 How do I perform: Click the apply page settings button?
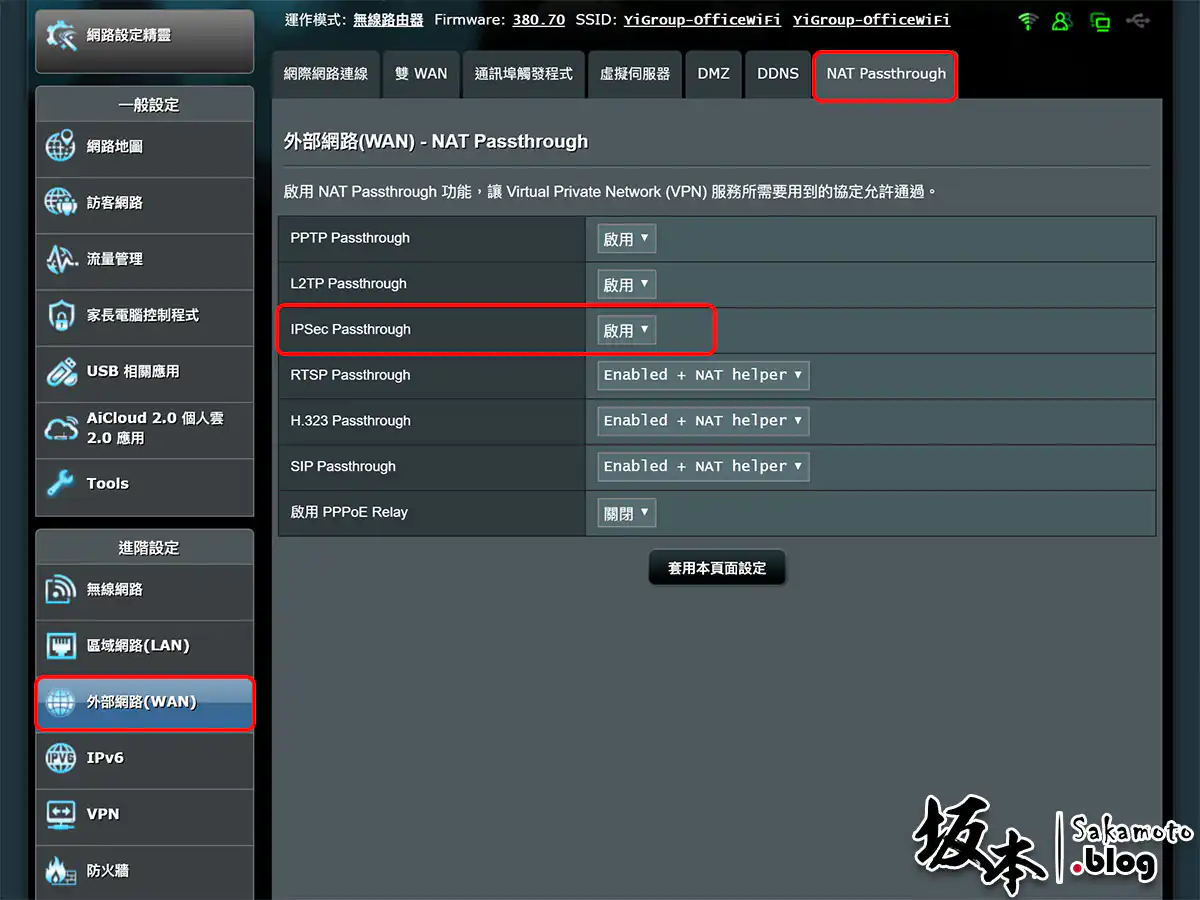pos(717,568)
